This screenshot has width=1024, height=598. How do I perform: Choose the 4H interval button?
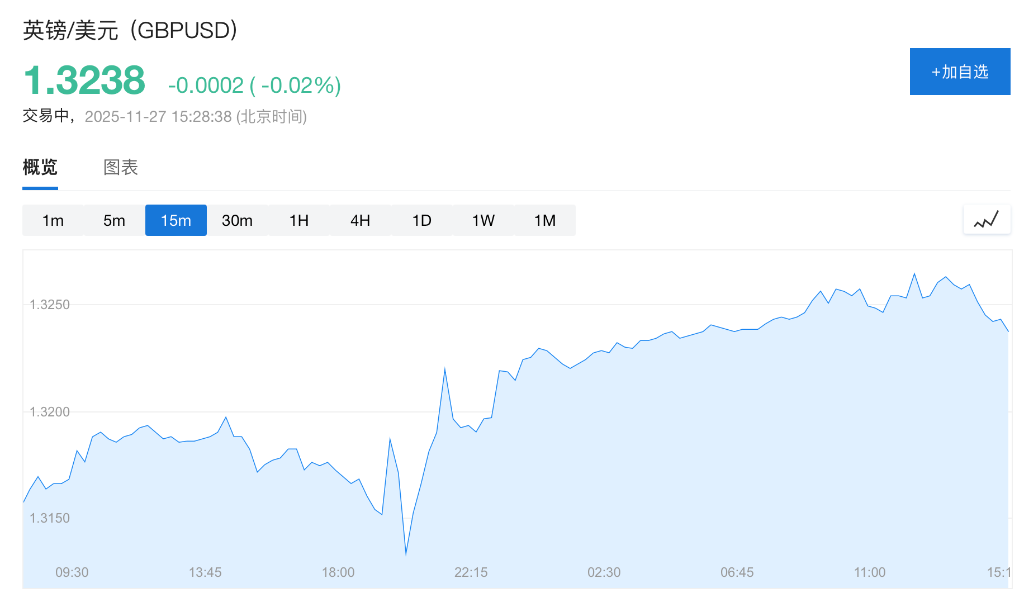(x=360, y=220)
